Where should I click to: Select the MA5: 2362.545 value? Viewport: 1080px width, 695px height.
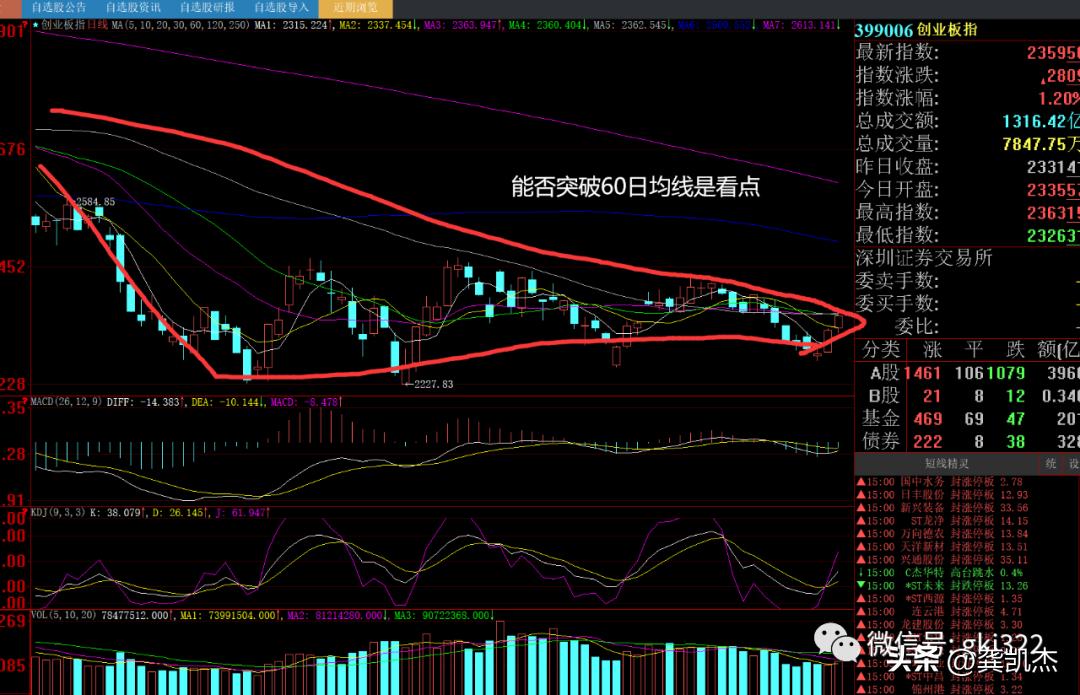coord(632,25)
